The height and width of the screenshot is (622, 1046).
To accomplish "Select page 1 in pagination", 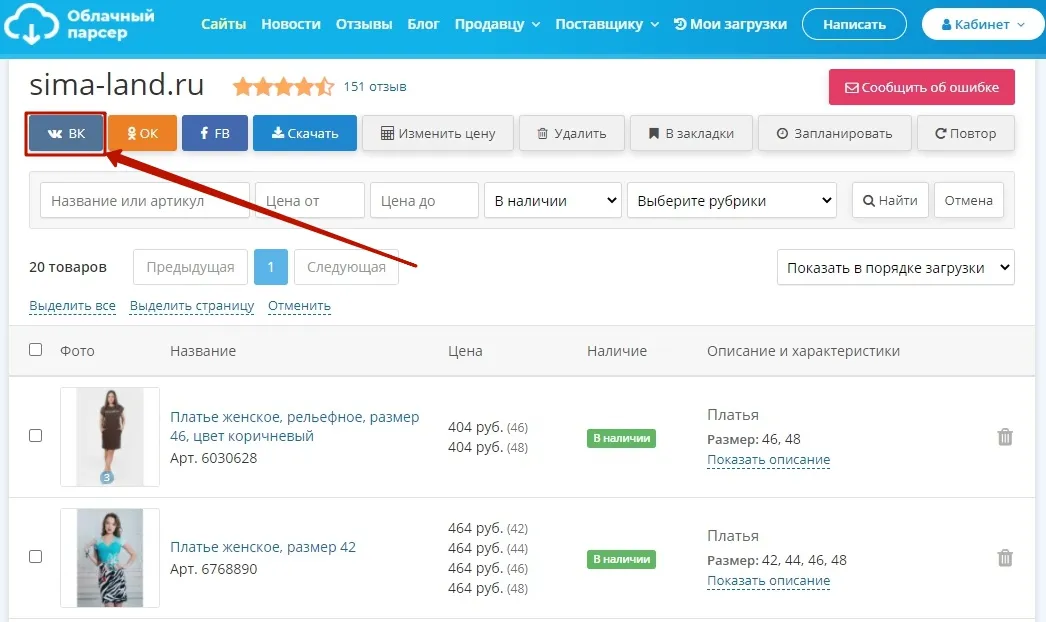I will click(x=271, y=267).
